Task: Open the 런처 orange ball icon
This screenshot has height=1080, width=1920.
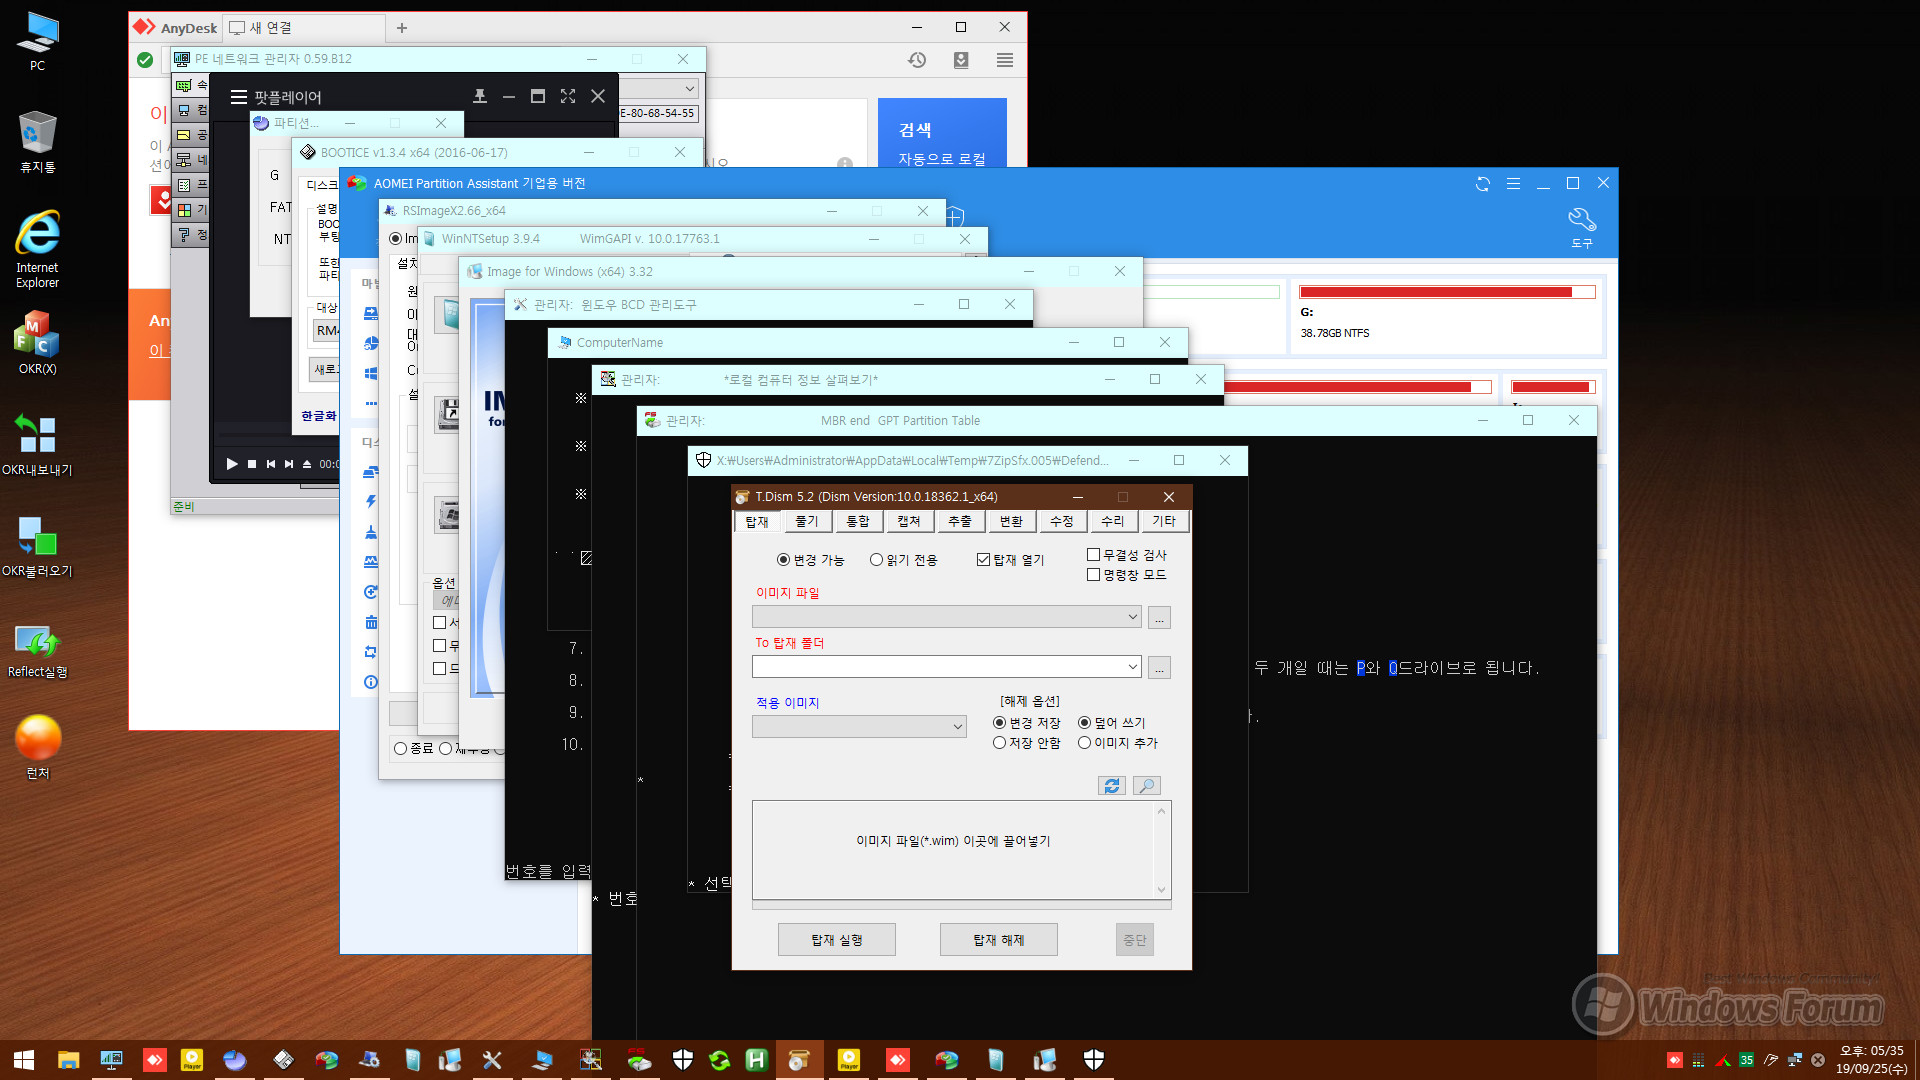Action: 37,748
